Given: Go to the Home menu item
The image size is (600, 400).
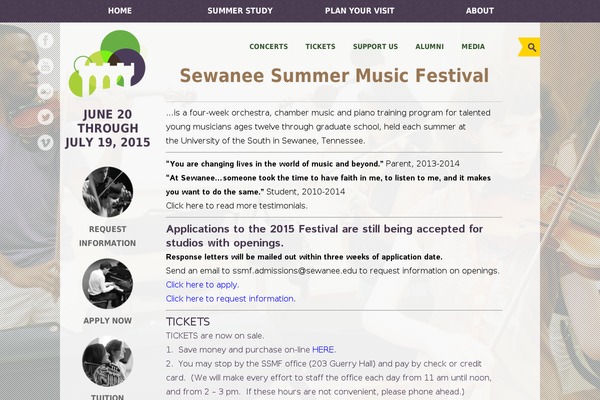Looking at the screenshot, I should [120, 11].
